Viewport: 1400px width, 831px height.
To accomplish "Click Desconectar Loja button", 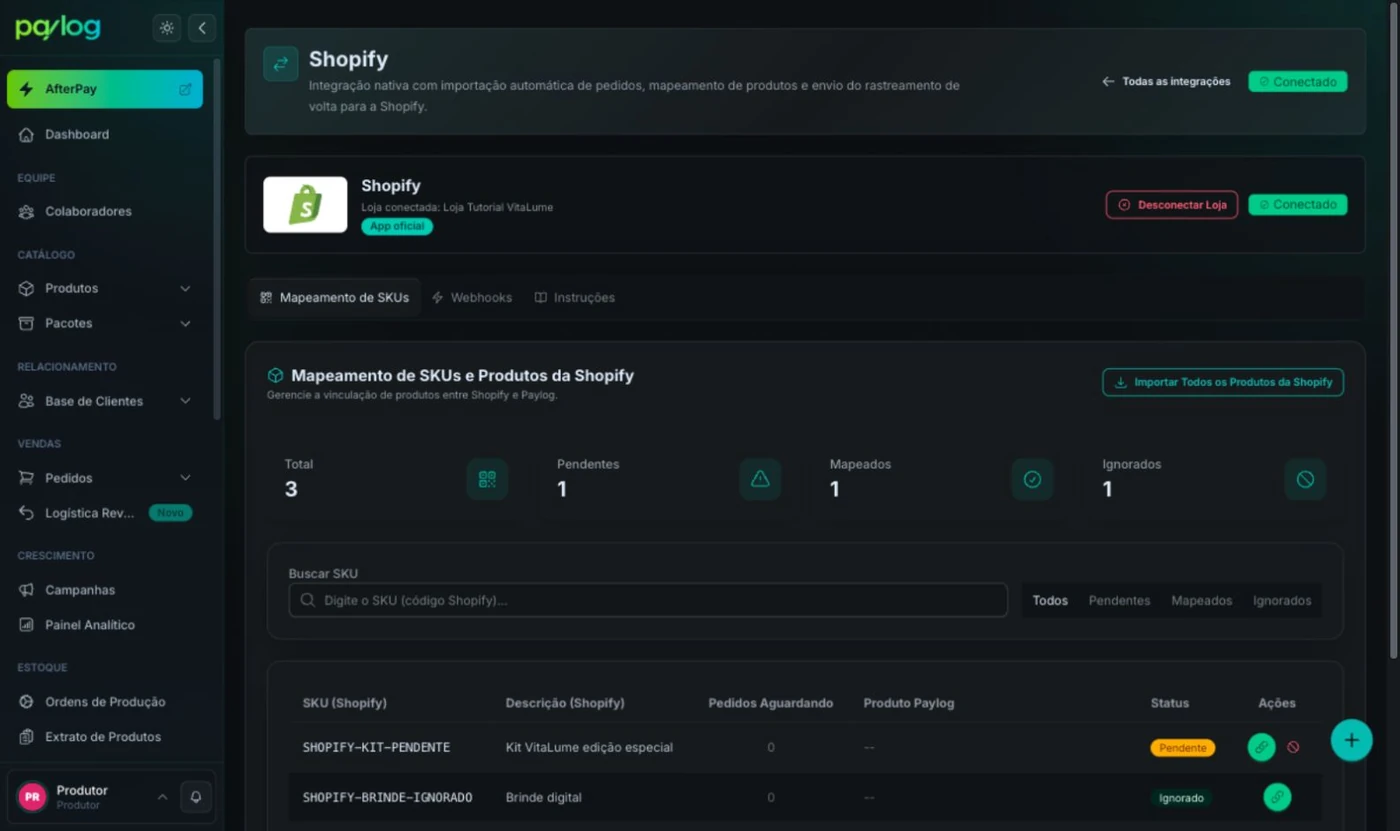I will [1172, 204].
